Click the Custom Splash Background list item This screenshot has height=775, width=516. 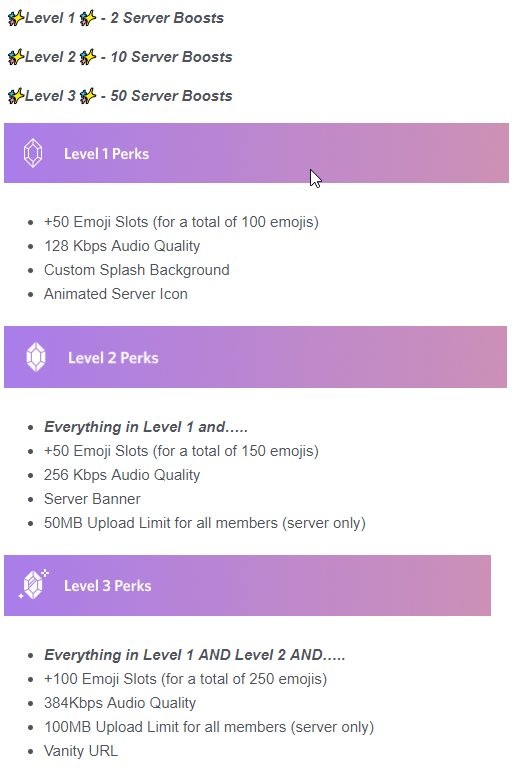(136, 270)
